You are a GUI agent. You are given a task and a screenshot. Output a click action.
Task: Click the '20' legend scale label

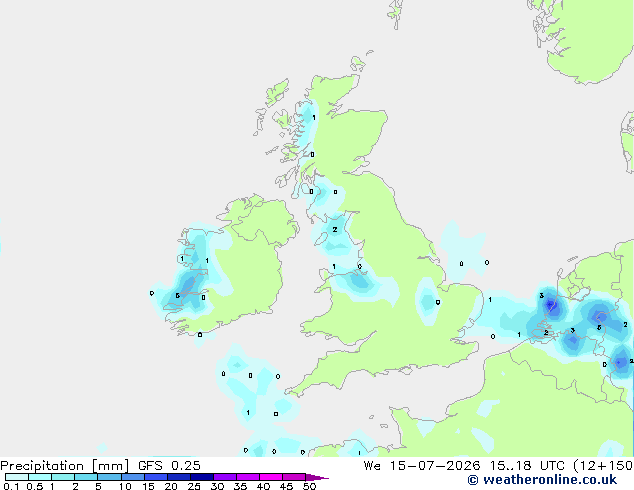pos(171,486)
